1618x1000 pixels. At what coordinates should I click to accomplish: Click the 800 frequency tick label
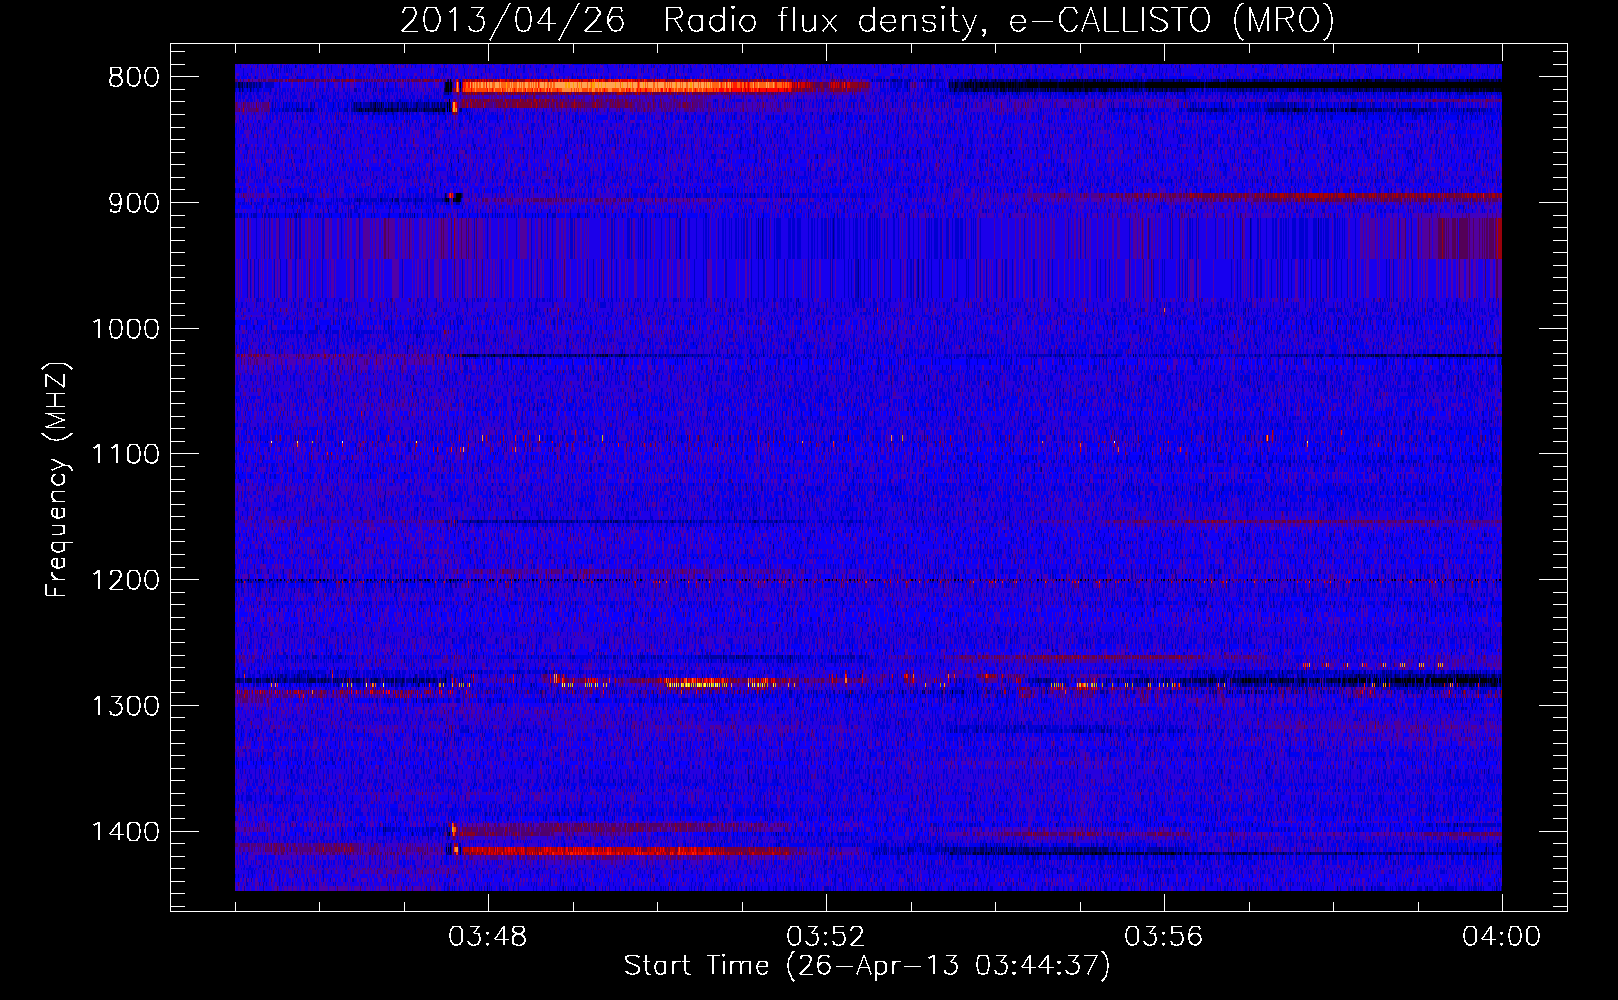134,77
